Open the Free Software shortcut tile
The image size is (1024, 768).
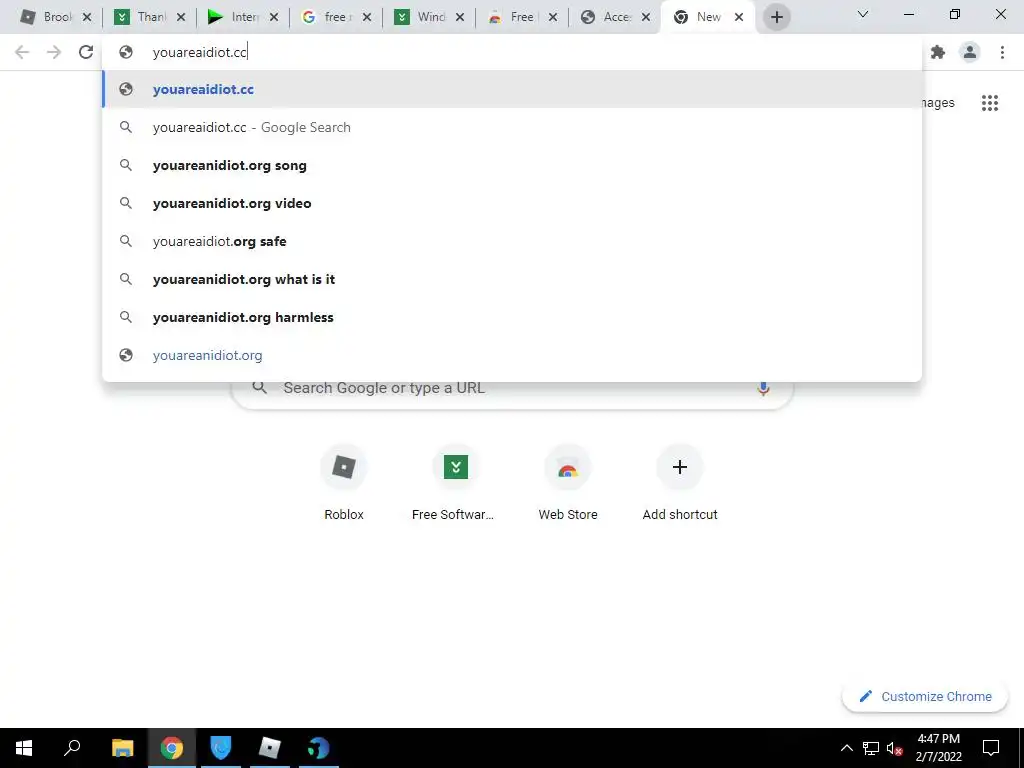(x=455, y=483)
